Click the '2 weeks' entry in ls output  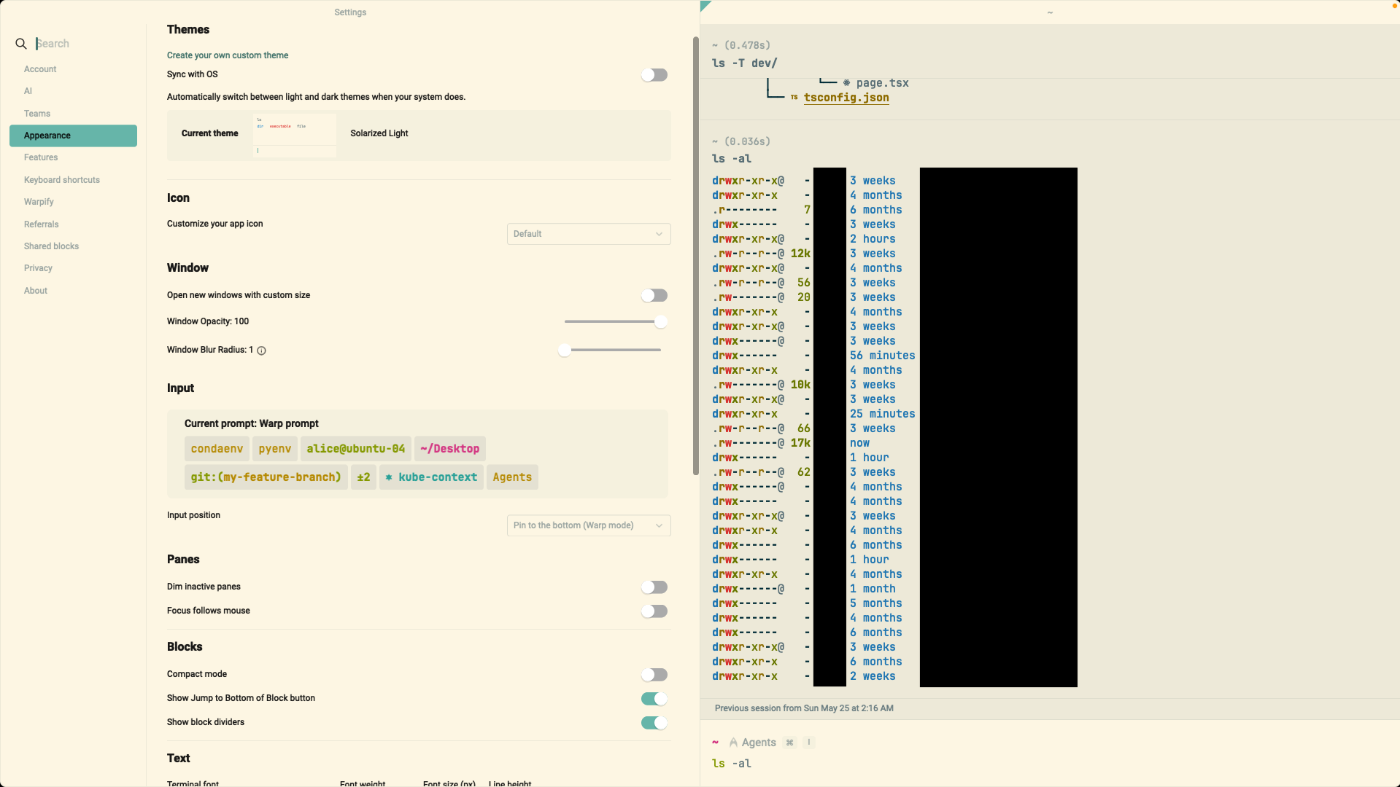click(873, 676)
